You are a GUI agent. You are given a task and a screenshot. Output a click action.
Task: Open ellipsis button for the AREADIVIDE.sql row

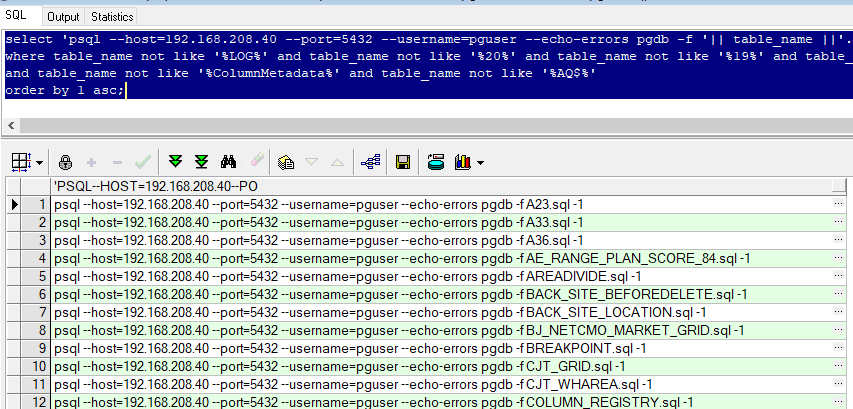click(x=839, y=276)
